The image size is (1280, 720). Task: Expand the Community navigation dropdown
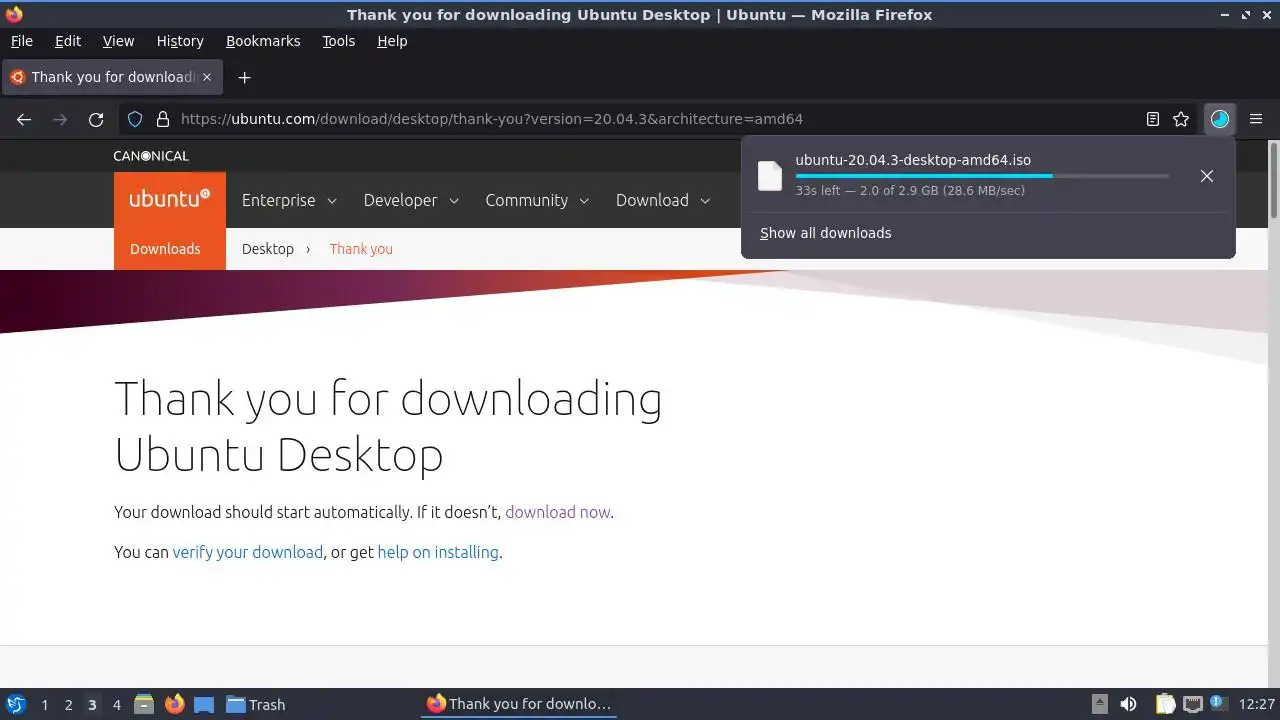pyautogui.click(x=537, y=200)
